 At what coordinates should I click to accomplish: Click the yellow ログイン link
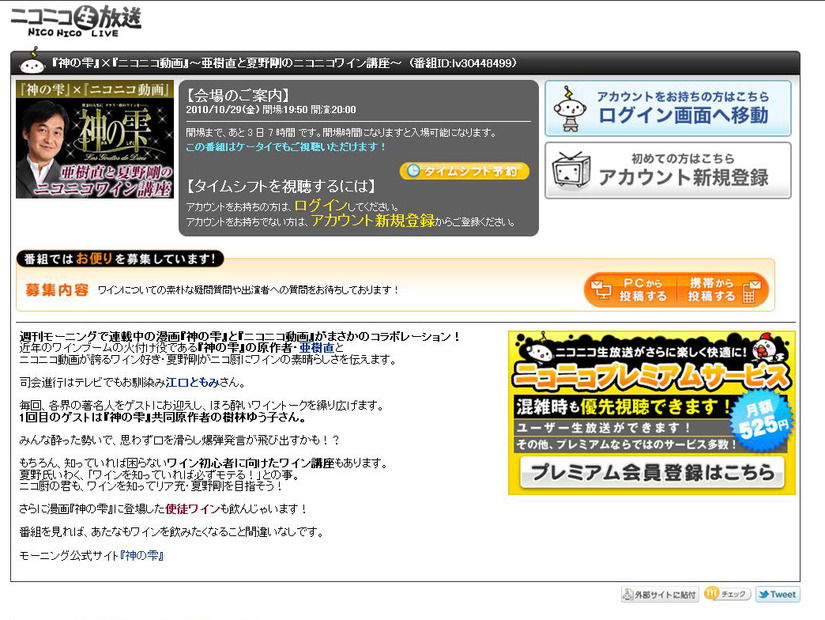(321, 205)
